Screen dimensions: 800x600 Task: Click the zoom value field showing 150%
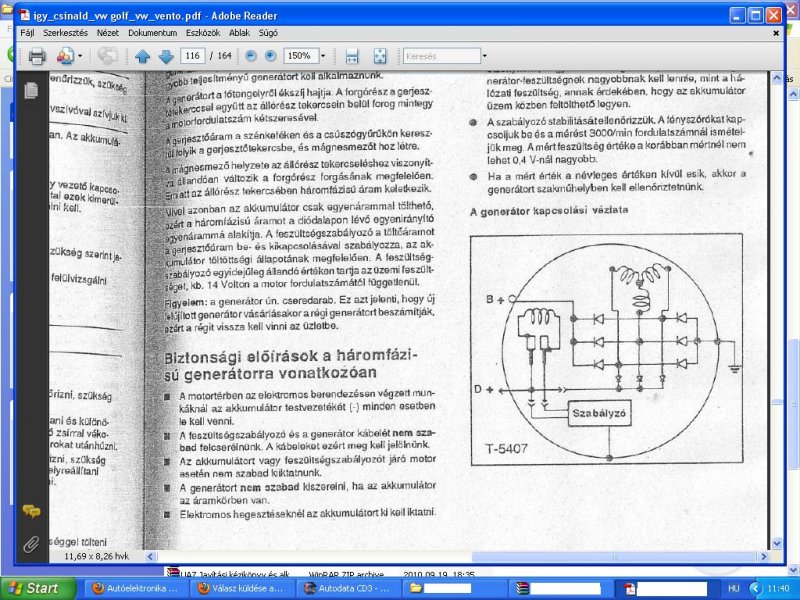coord(301,56)
